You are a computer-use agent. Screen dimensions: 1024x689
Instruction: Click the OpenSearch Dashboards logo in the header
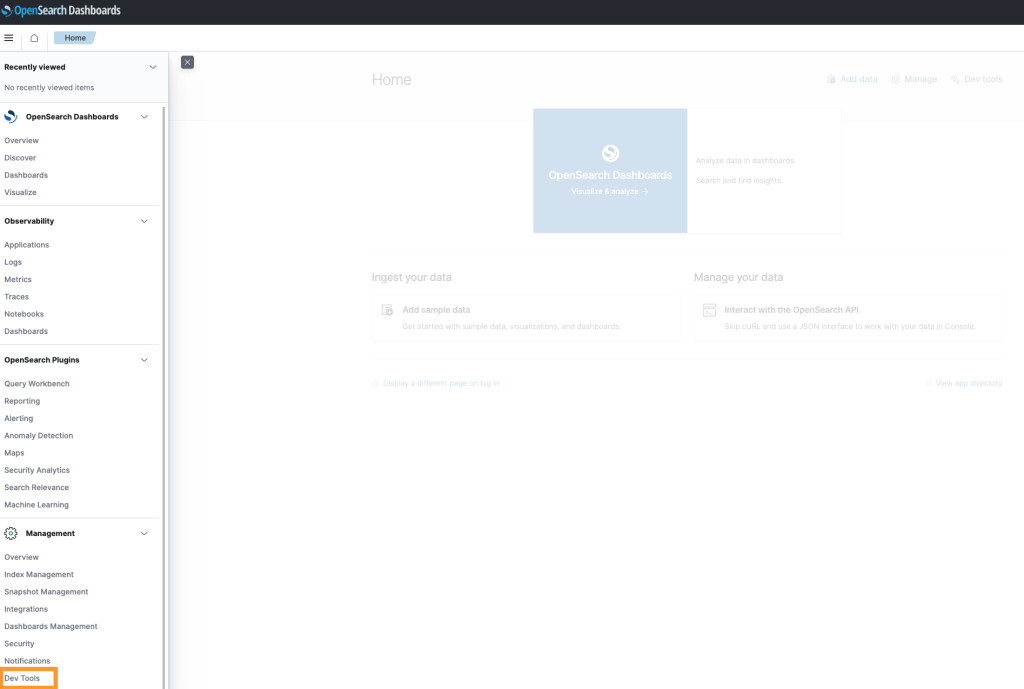tap(61, 10)
